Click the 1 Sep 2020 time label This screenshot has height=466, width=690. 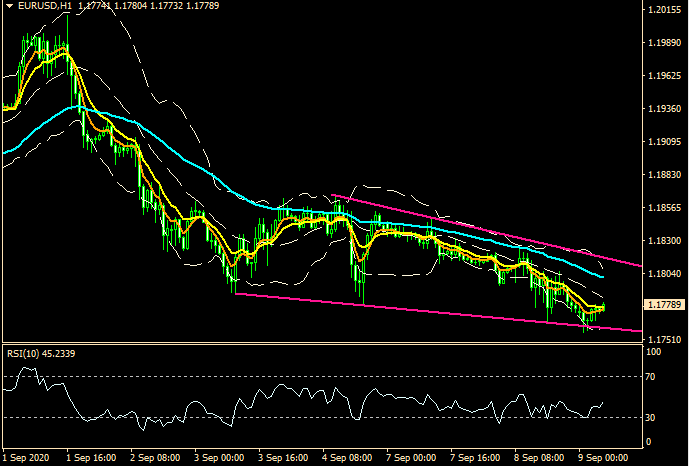coord(28,456)
